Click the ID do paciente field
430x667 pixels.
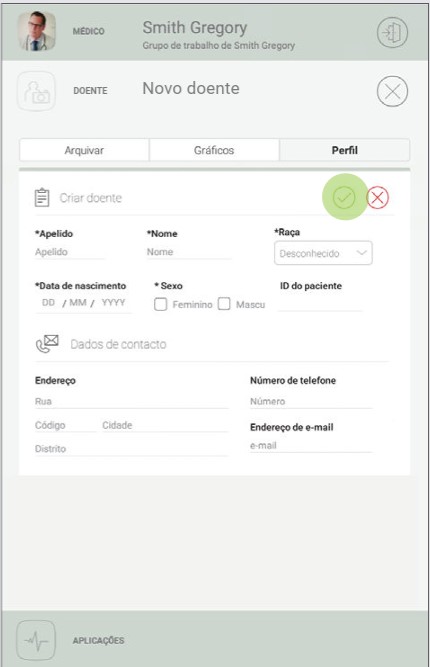[320, 304]
